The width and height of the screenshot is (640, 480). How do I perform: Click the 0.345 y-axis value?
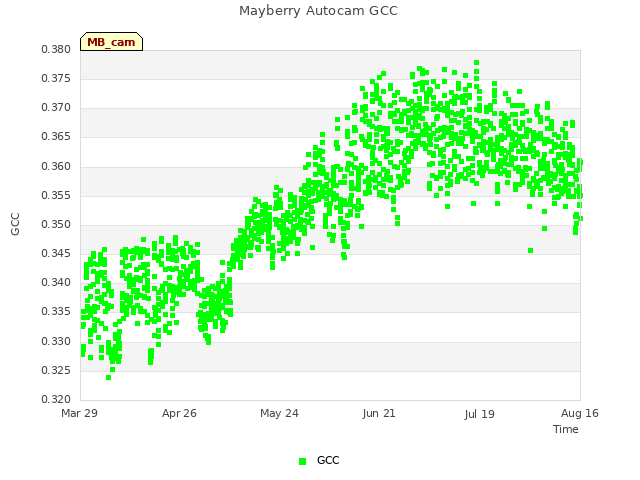(x=56, y=253)
